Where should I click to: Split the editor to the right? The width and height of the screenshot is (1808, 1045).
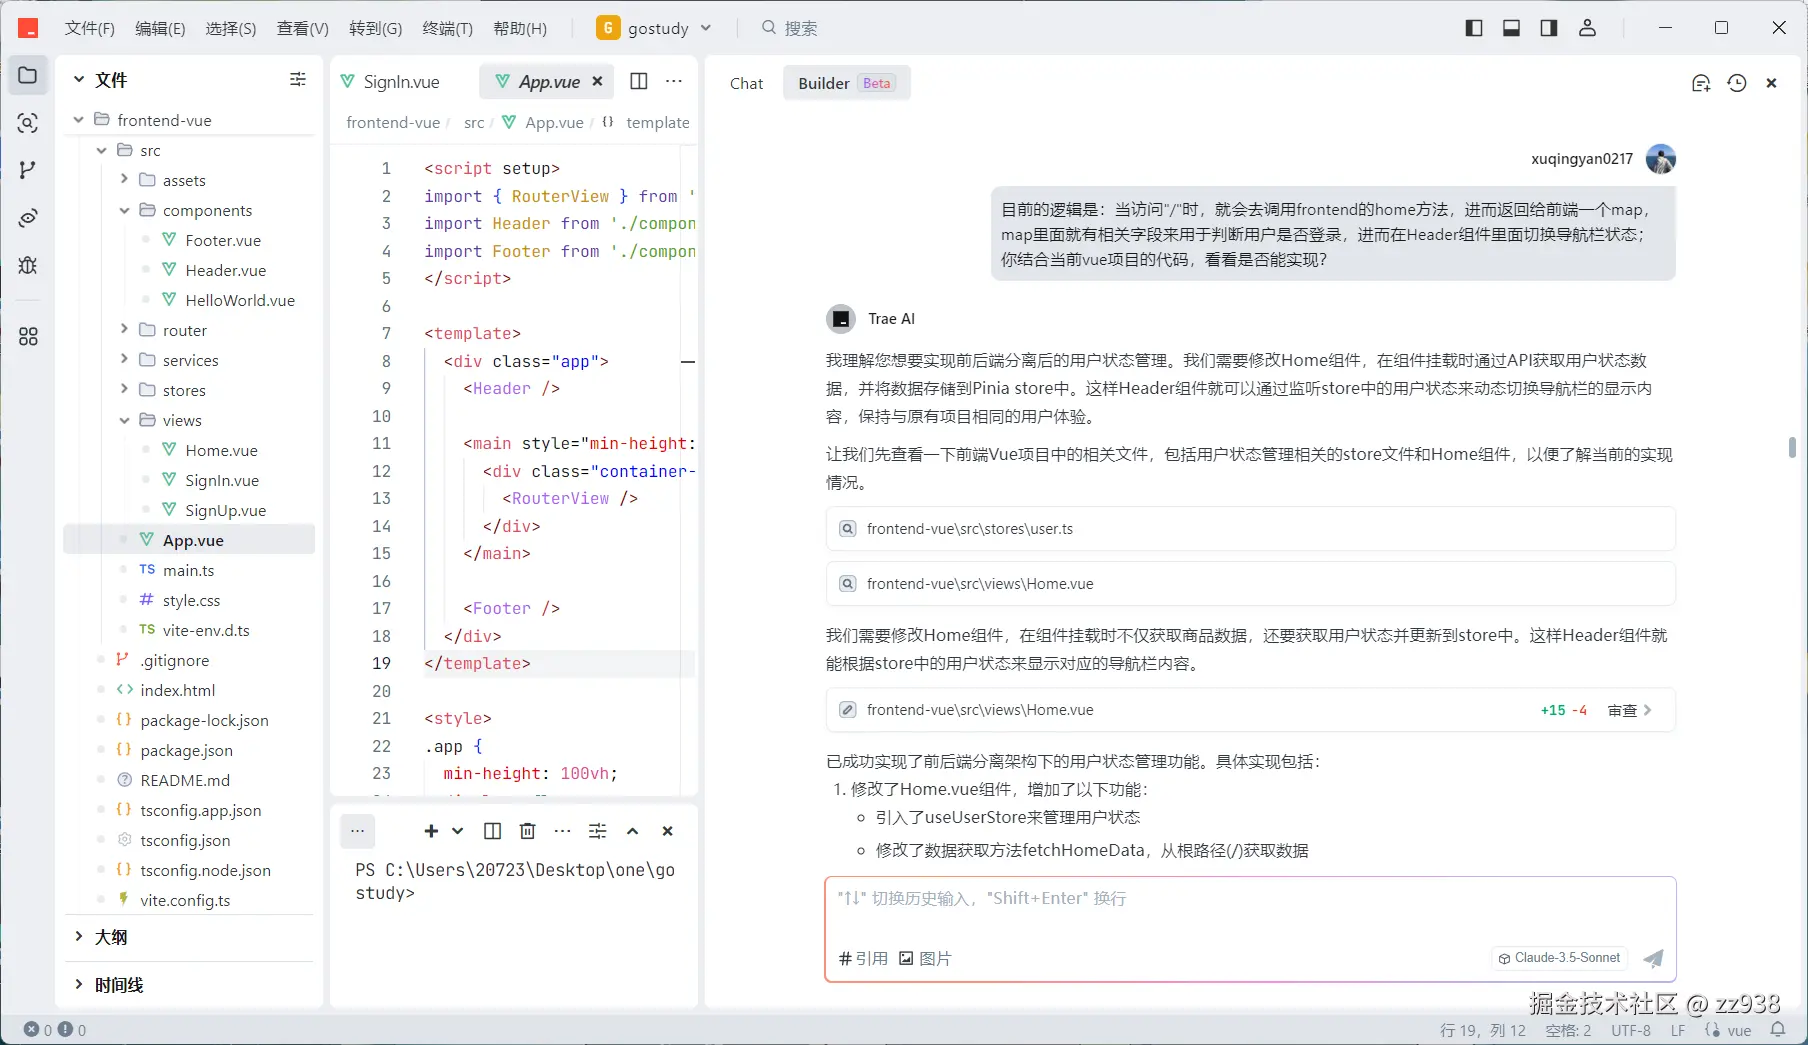pyautogui.click(x=639, y=82)
